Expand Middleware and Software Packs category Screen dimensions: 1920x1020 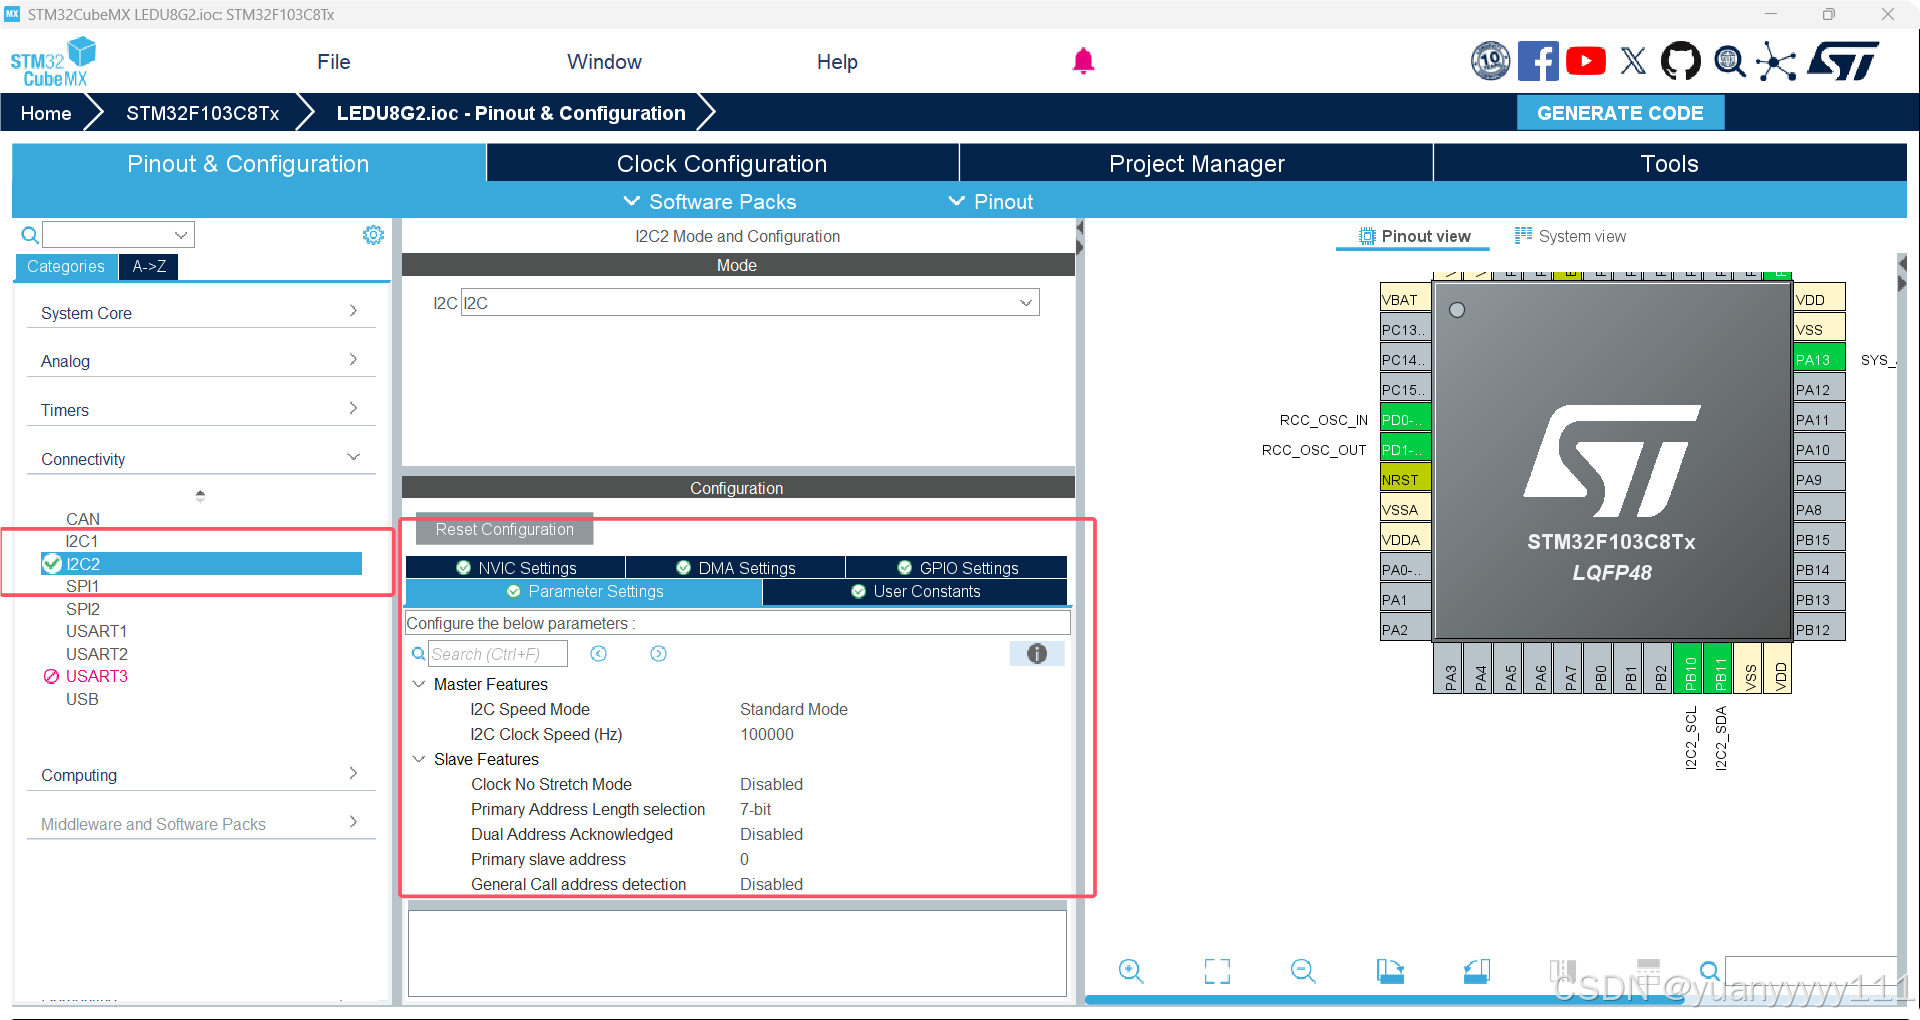click(x=200, y=824)
